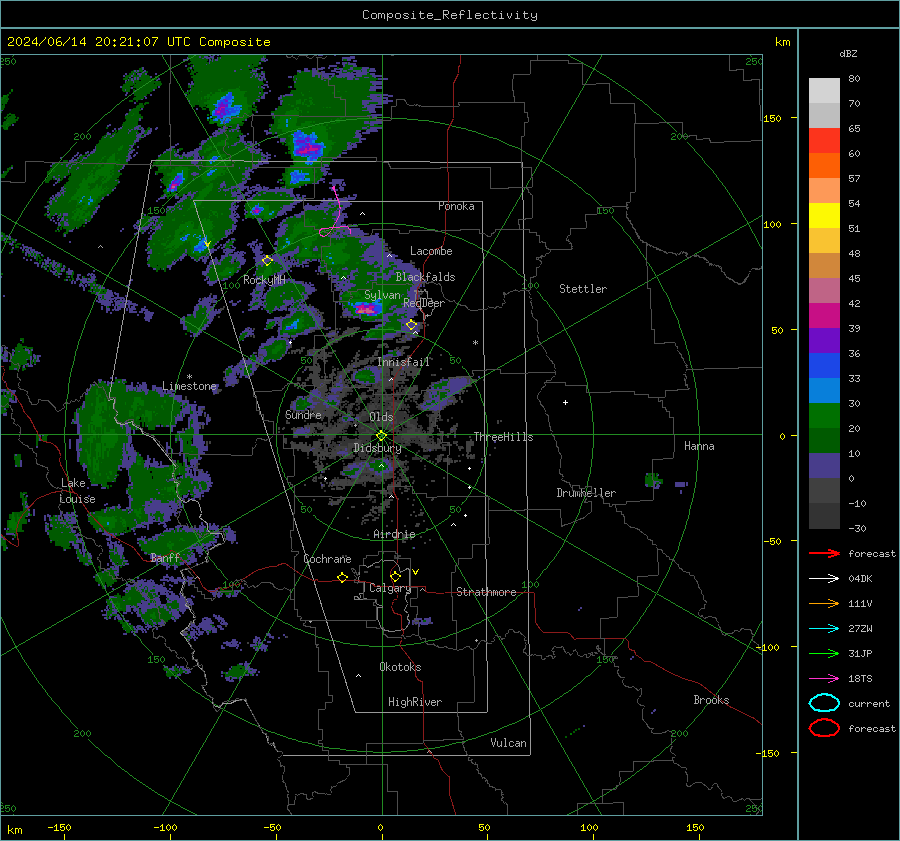Click the Olds label
Screen dimensions: 900x841
tap(381, 417)
